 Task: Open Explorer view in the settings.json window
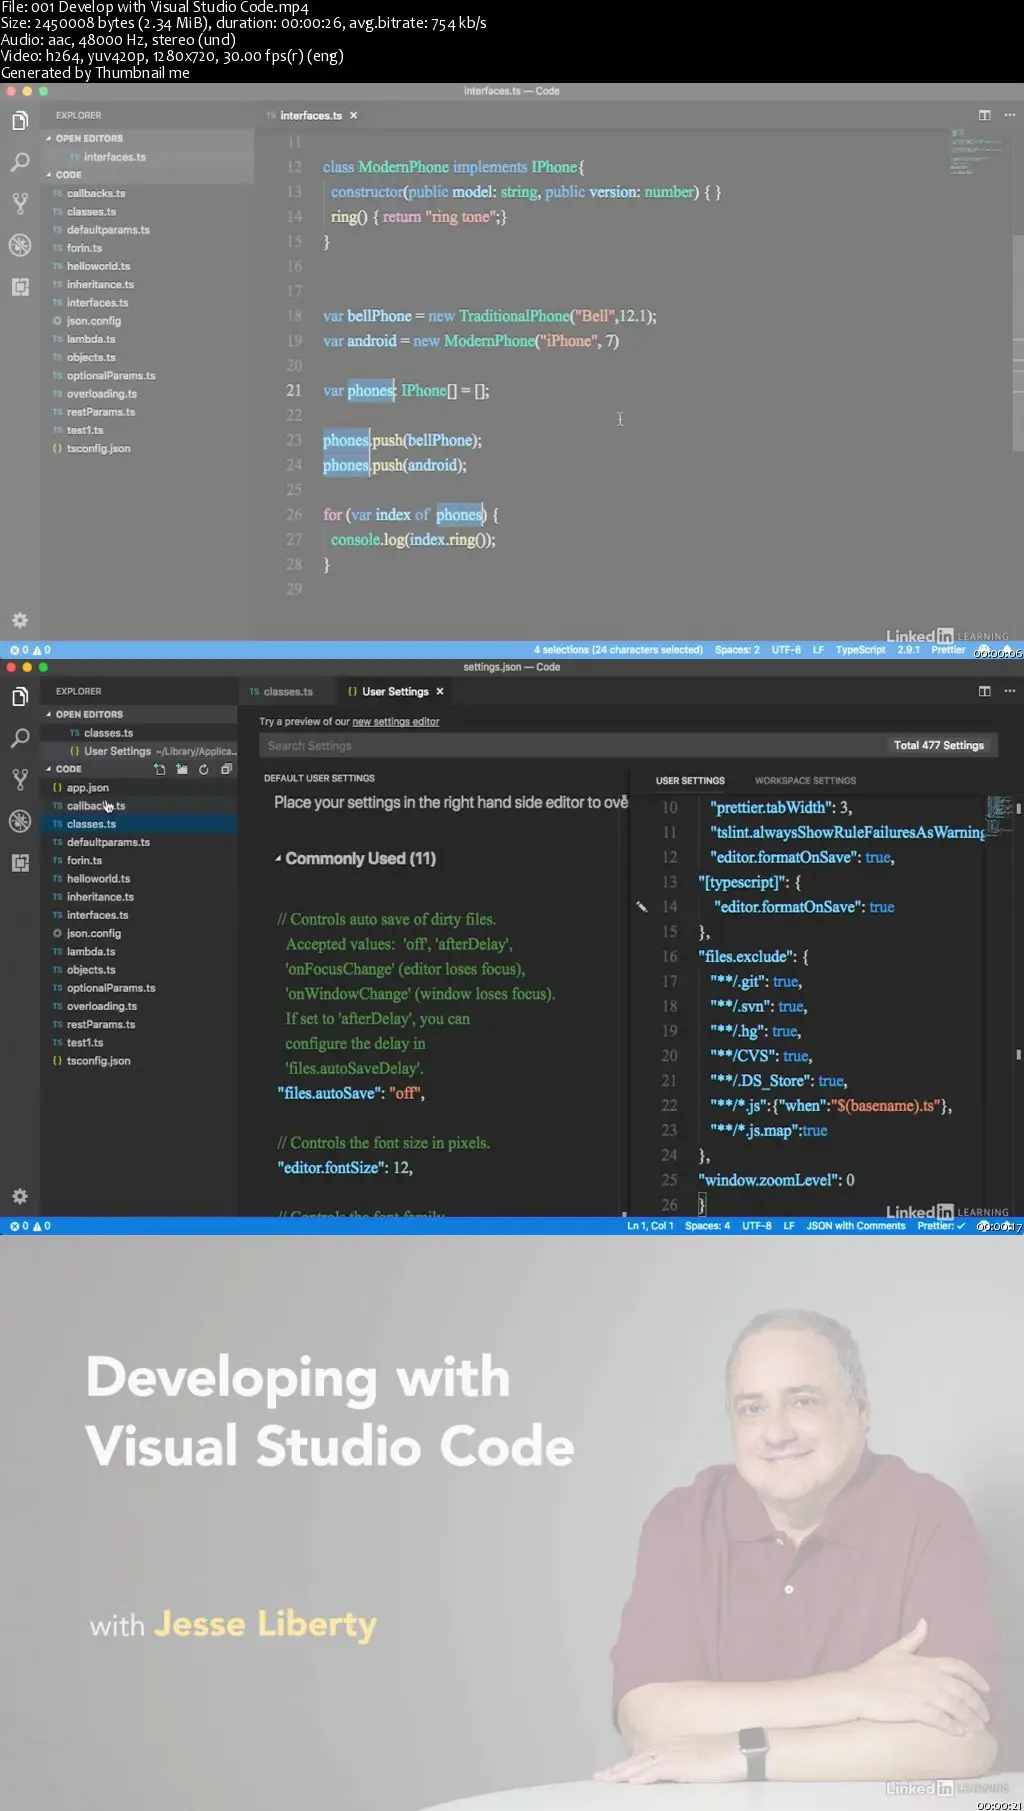pyautogui.click(x=20, y=697)
